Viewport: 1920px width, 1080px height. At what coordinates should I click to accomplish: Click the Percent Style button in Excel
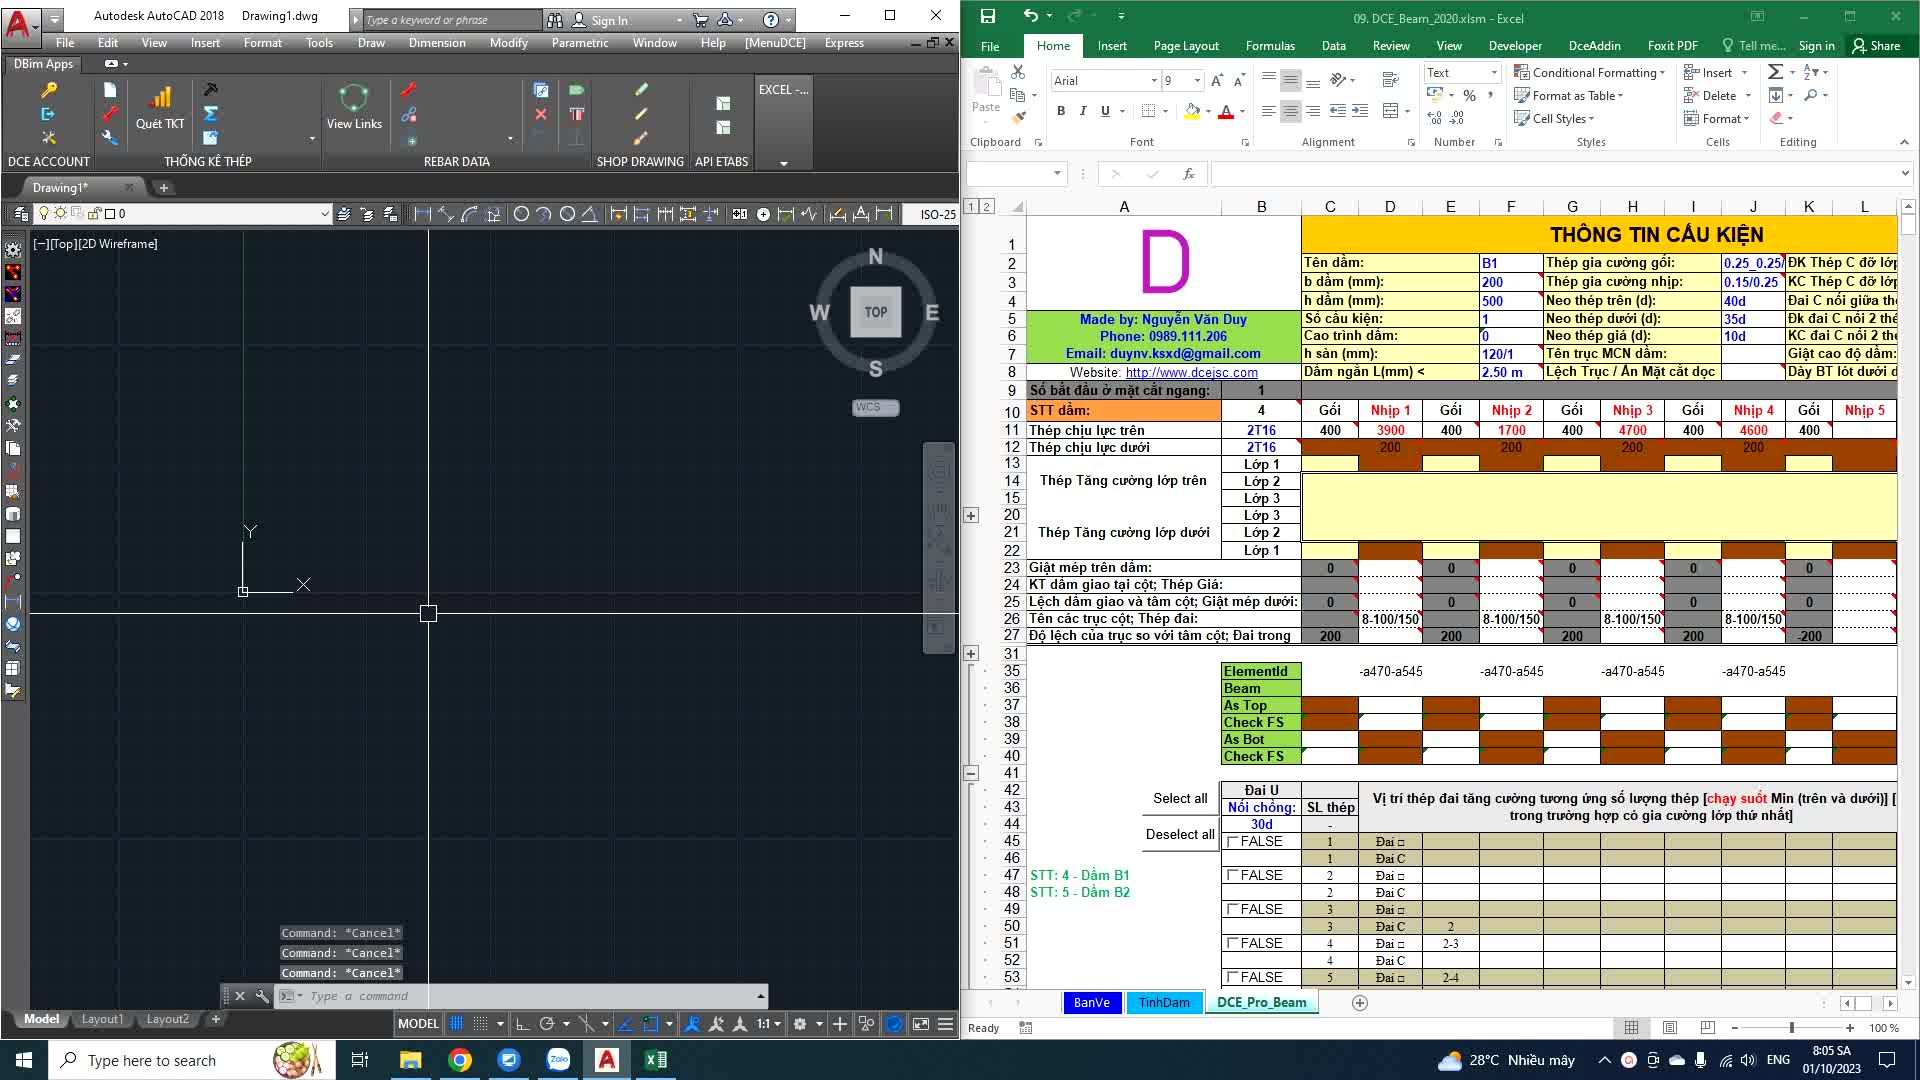click(1469, 96)
